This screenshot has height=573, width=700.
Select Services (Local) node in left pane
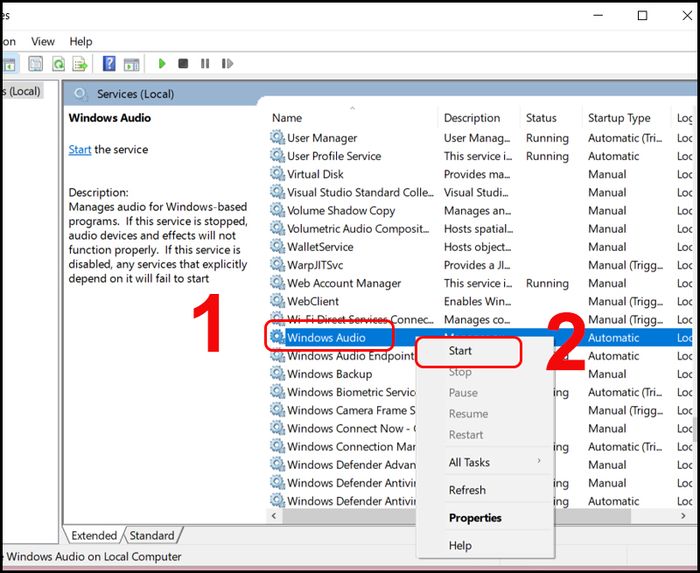[22, 91]
